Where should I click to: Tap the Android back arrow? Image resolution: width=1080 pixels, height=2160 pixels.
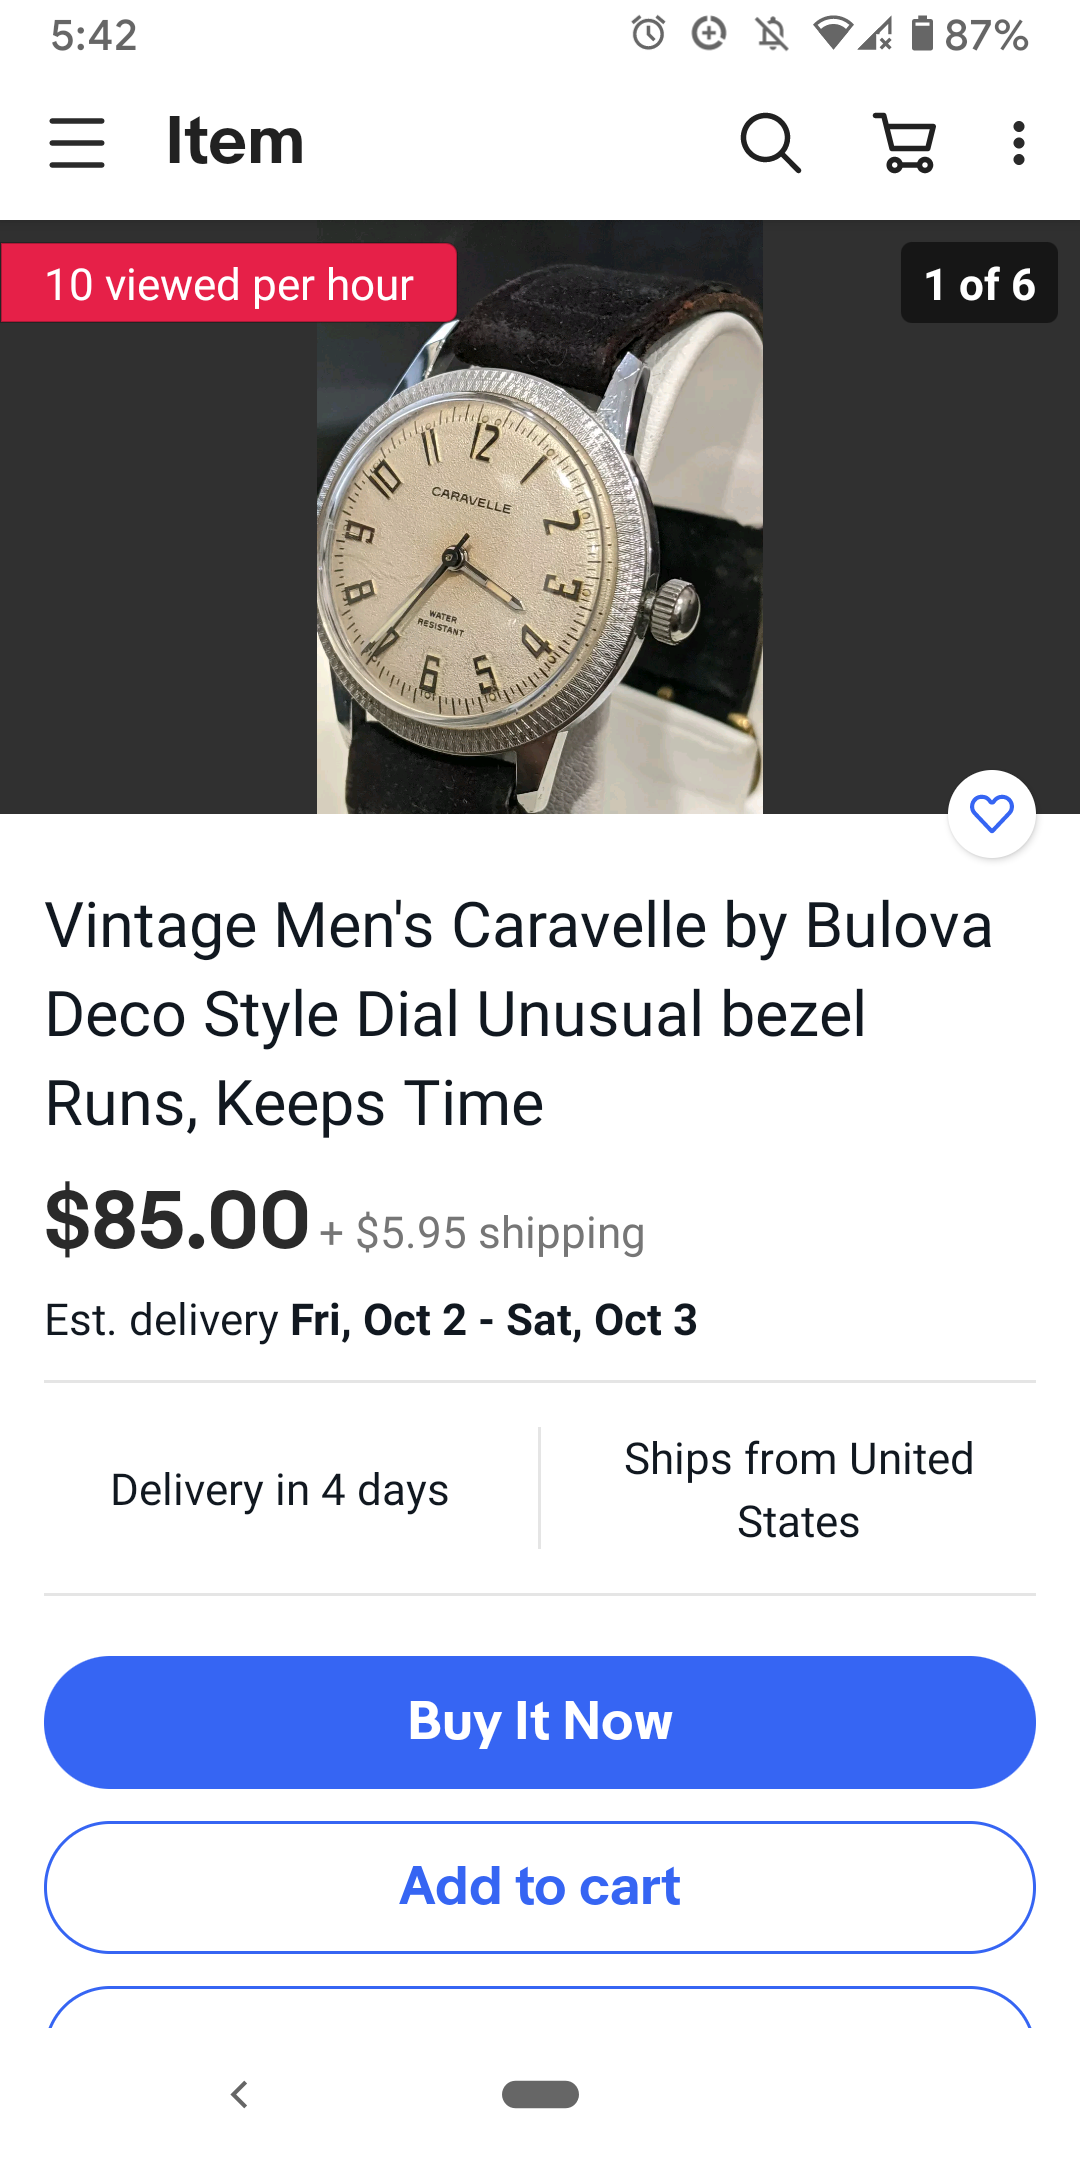pyautogui.click(x=239, y=2094)
